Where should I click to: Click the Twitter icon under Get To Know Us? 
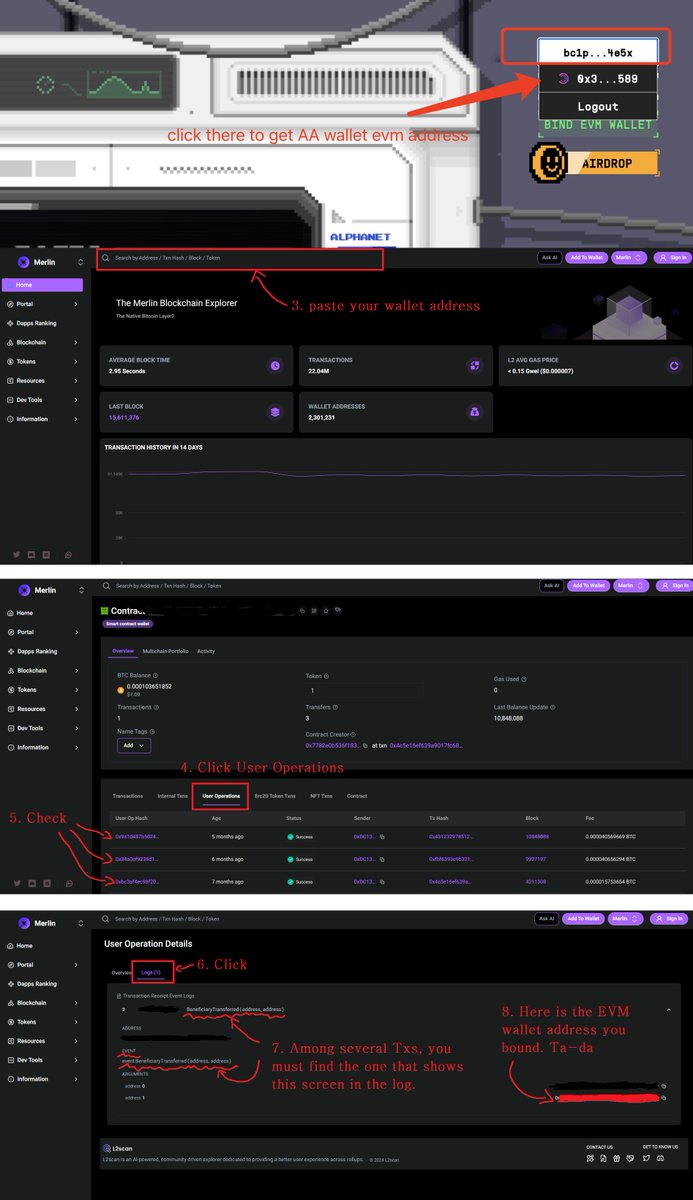click(647, 1158)
